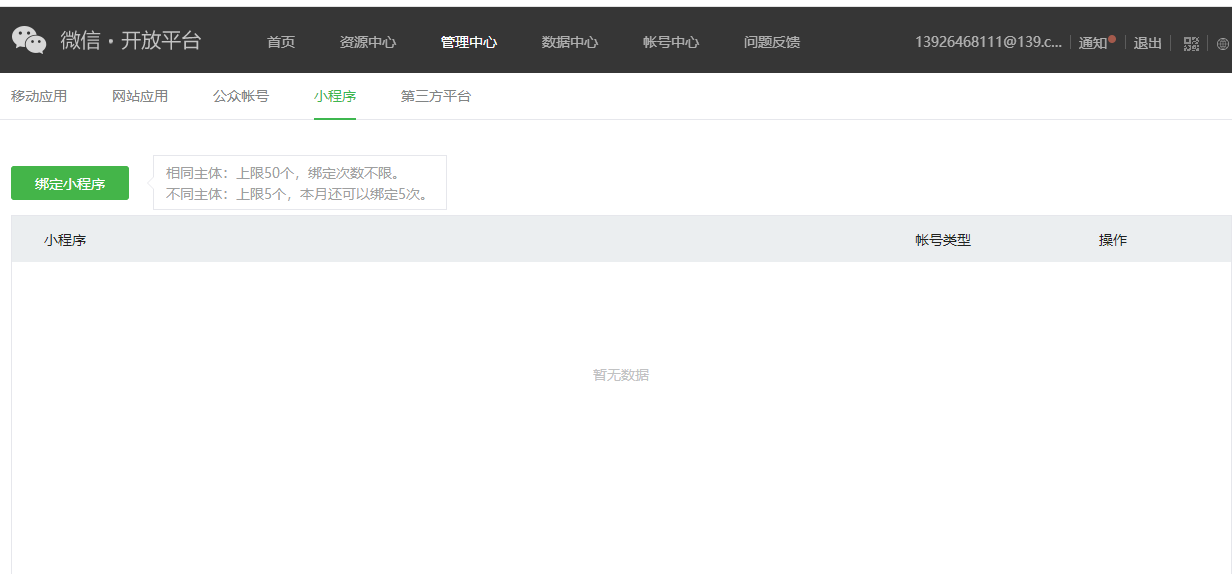Click the 小程序 column header
Image resolution: width=1232 pixels, height=574 pixels.
(65, 240)
